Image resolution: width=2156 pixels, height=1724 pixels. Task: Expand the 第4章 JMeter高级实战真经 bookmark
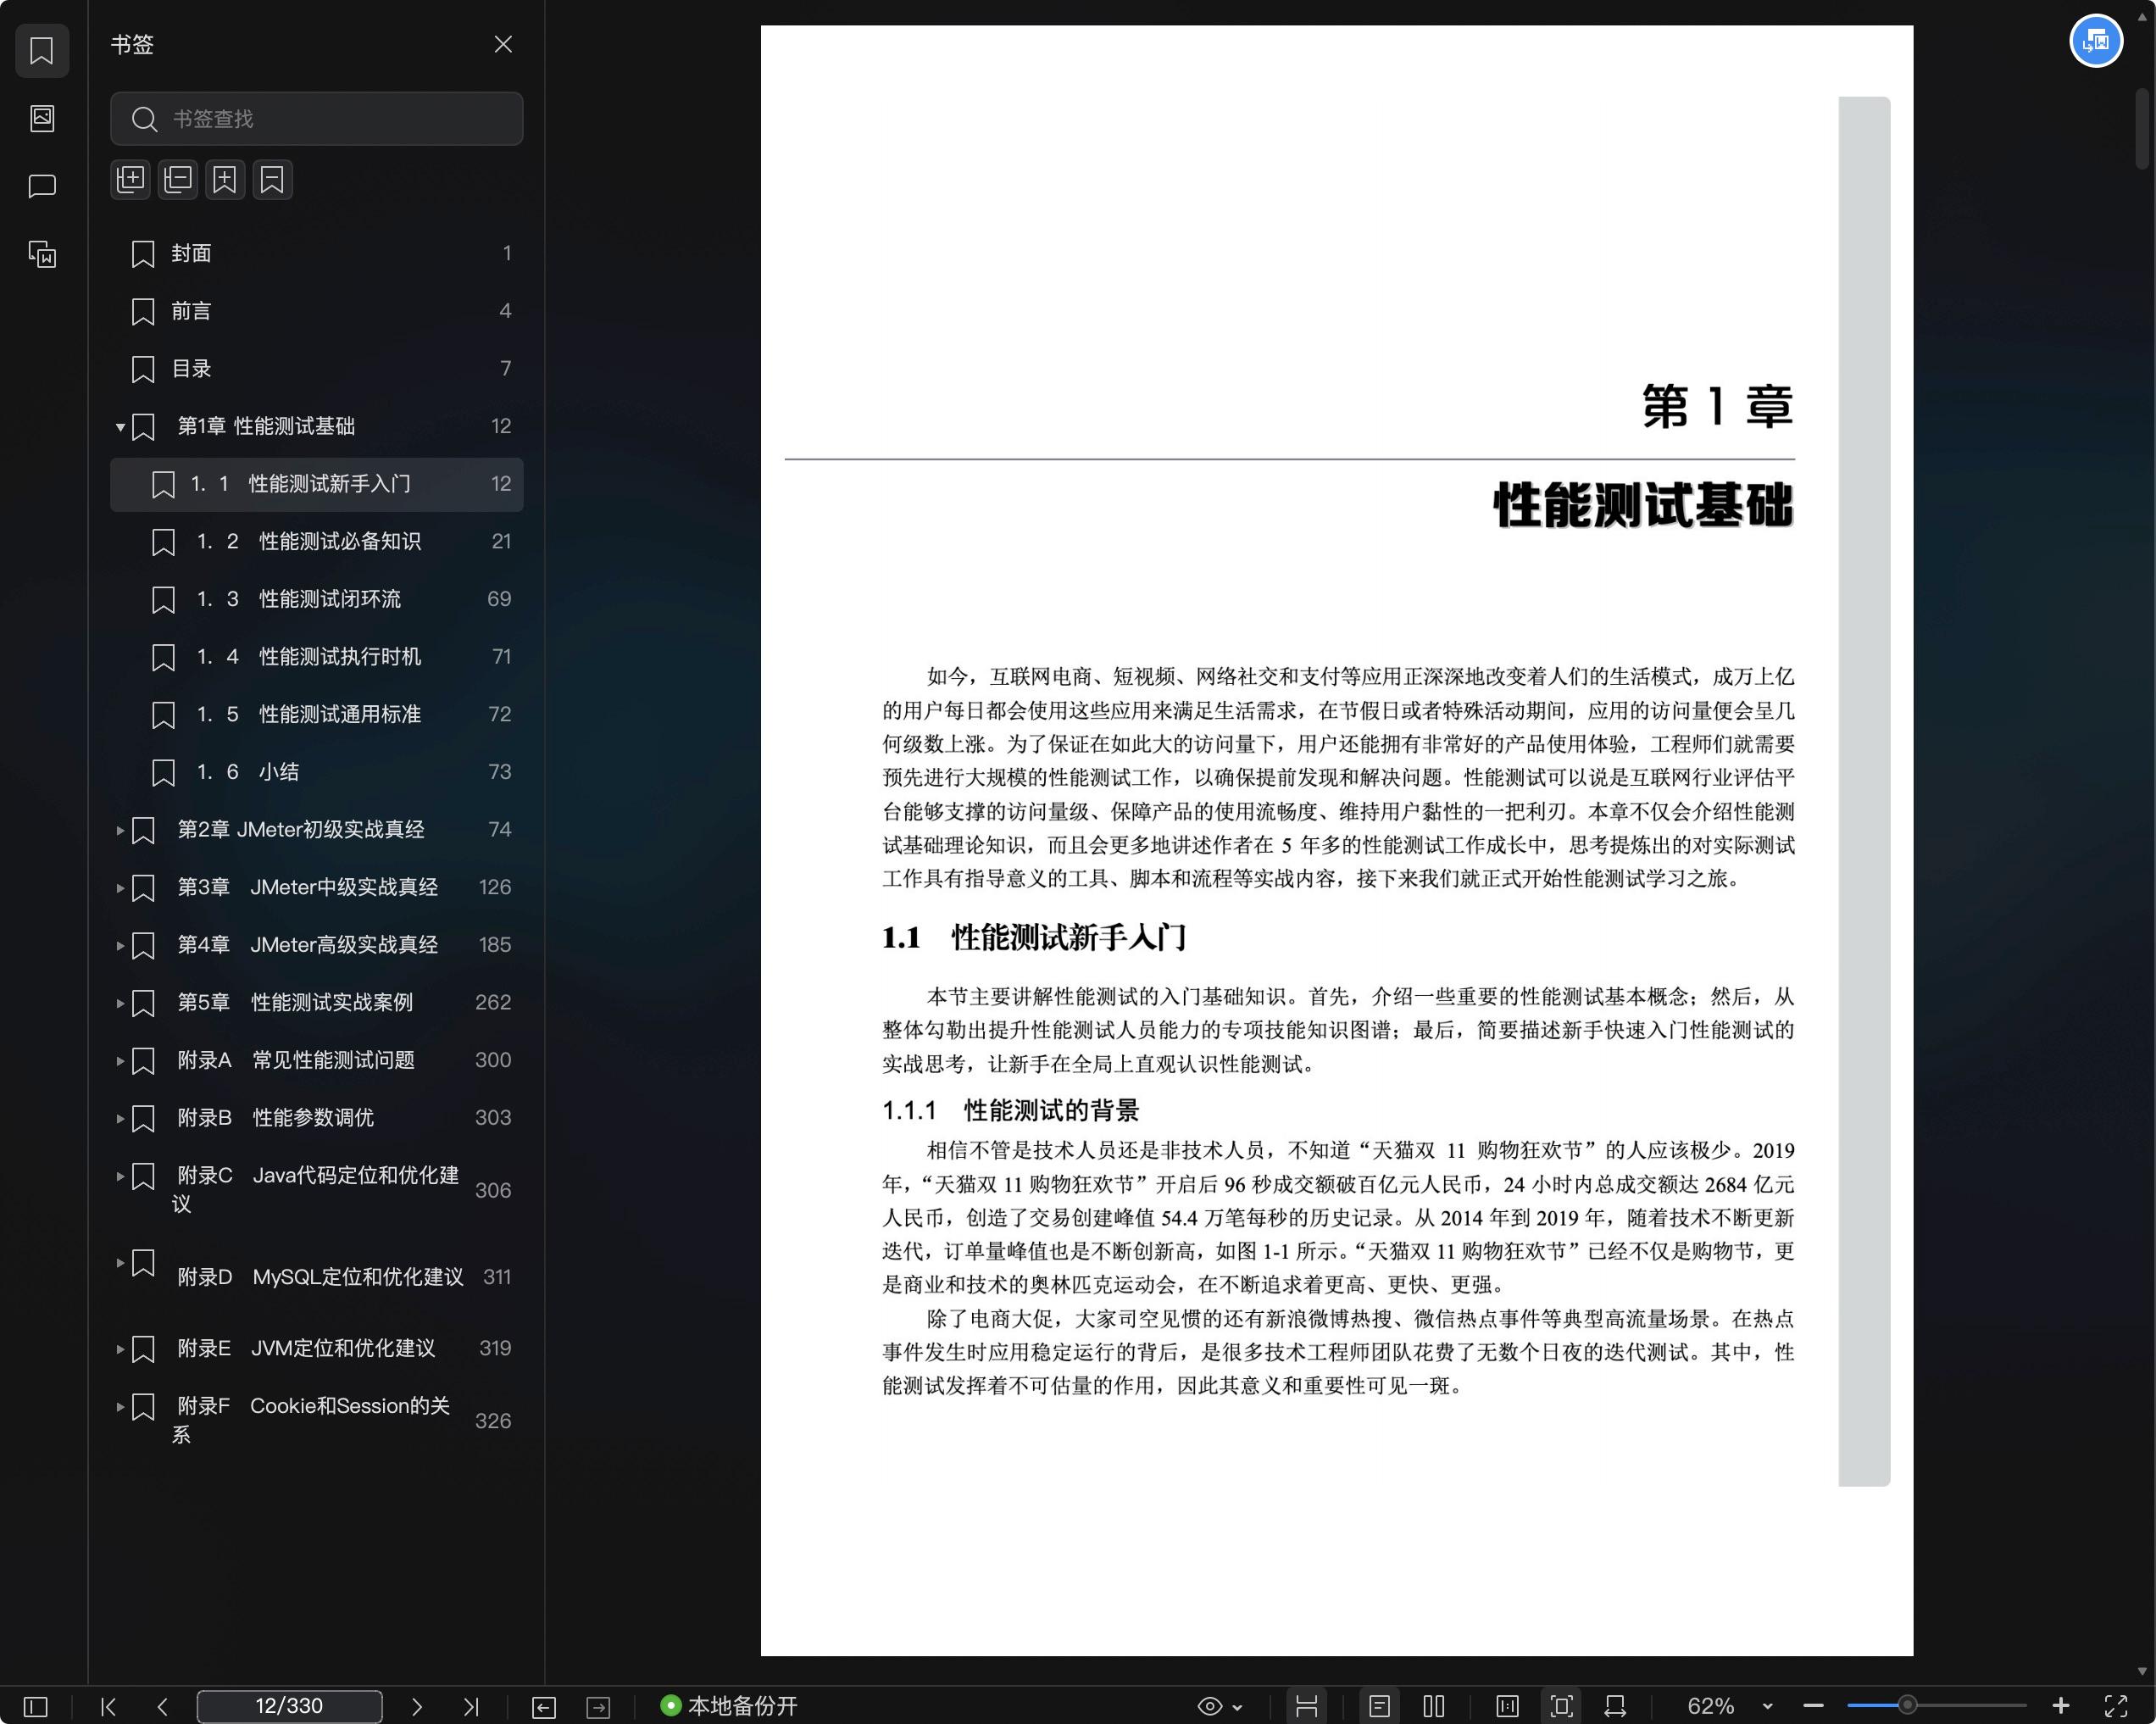pyautogui.click(x=120, y=945)
